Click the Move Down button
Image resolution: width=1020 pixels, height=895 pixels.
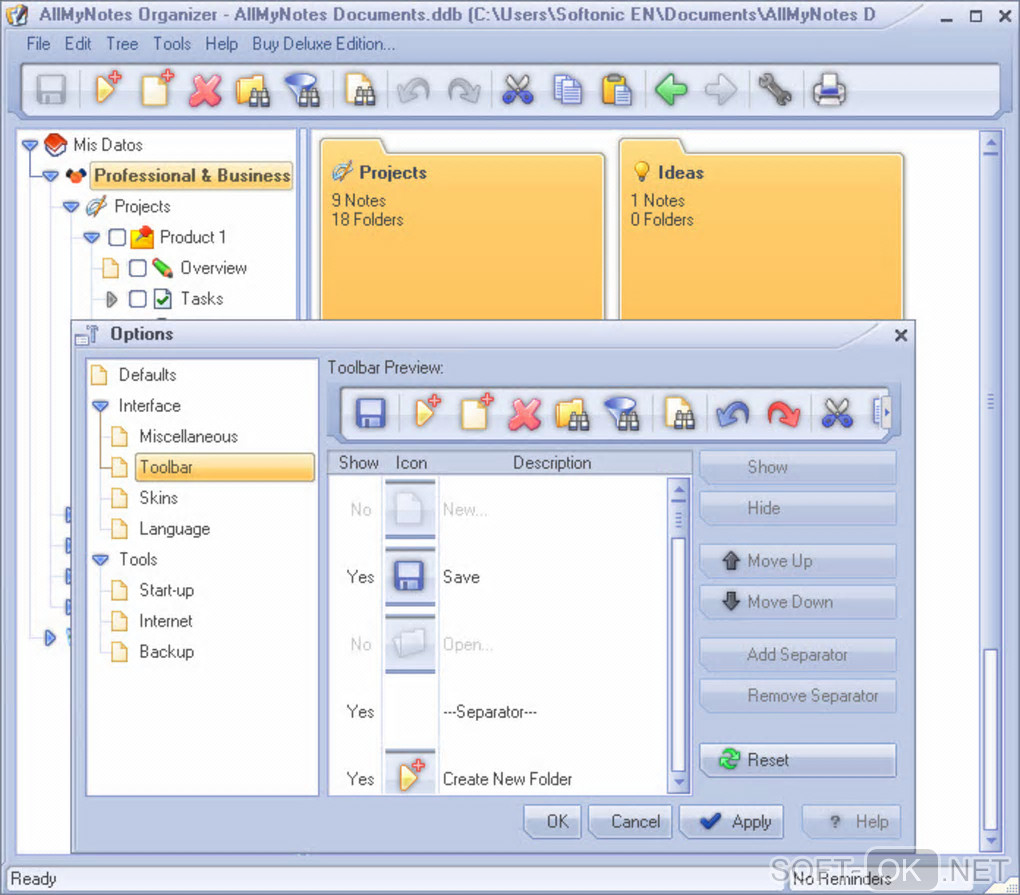tap(798, 602)
